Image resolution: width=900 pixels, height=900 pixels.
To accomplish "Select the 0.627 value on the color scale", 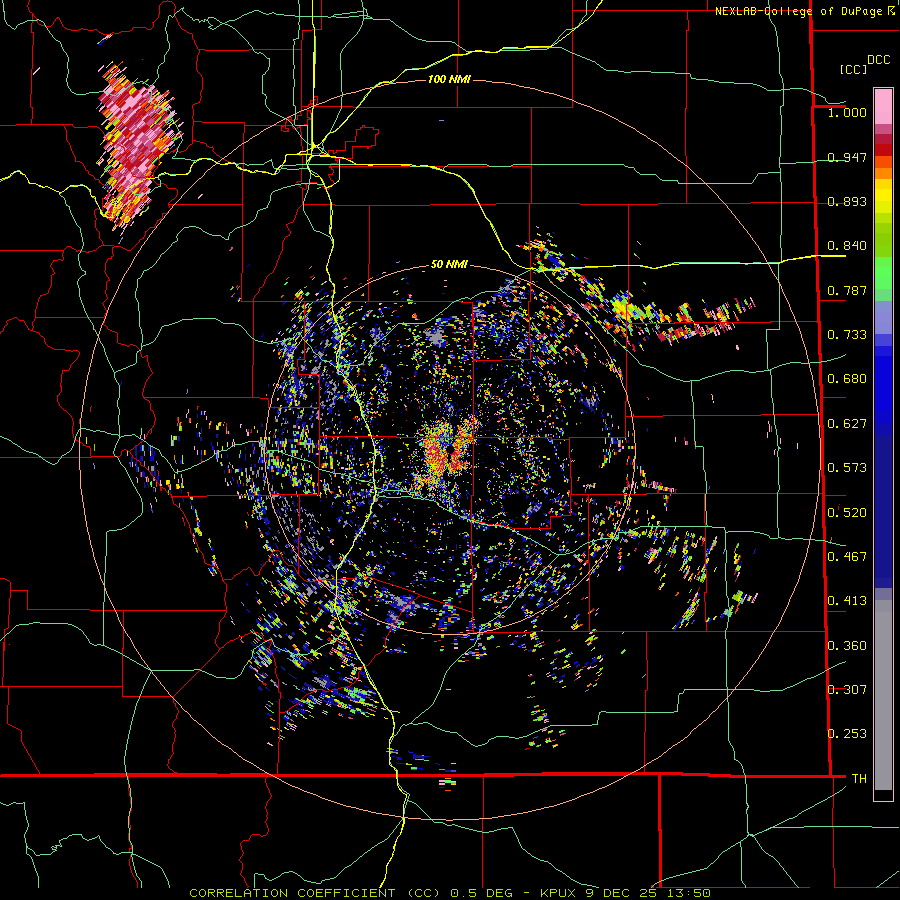I will pyautogui.click(x=847, y=423).
